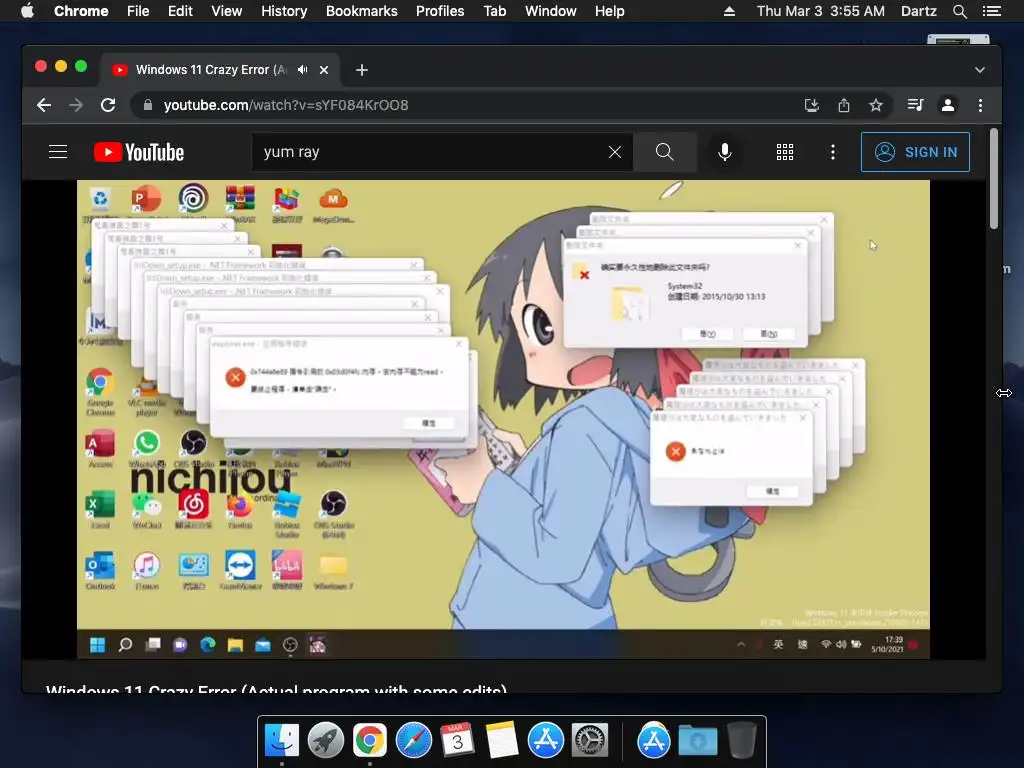Image resolution: width=1024 pixels, height=768 pixels.
Task: Open Safari from the Dock
Action: tap(413, 741)
